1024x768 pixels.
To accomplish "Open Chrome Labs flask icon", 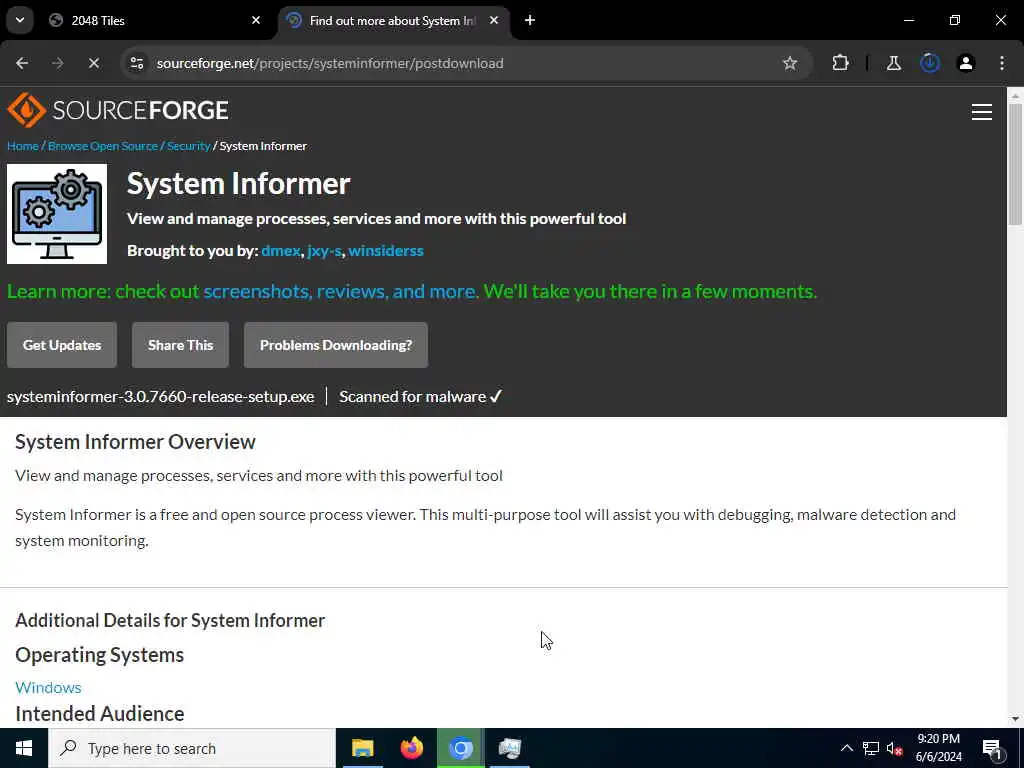I will [893, 63].
